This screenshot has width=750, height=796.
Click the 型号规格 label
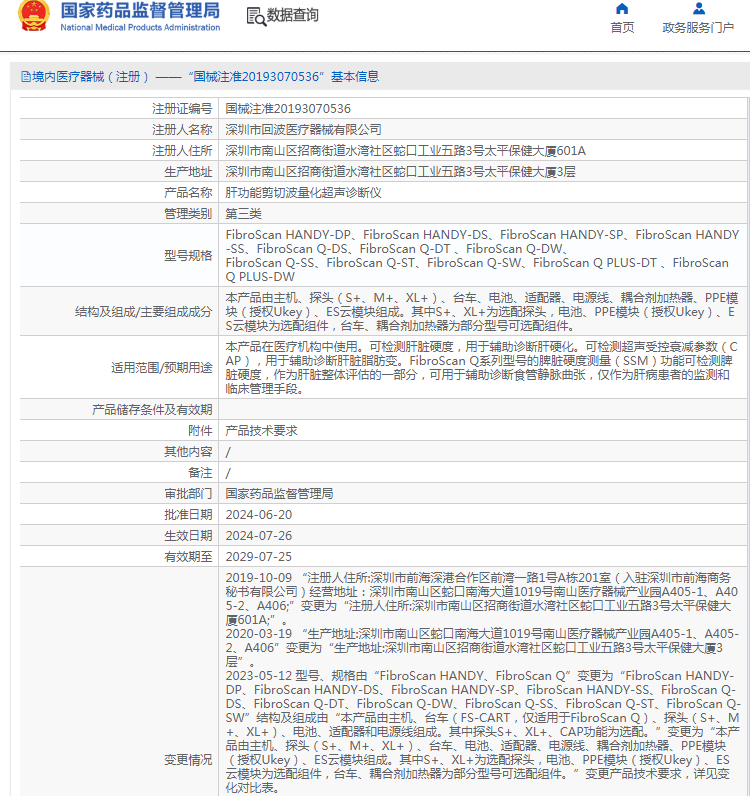coord(188,255)
